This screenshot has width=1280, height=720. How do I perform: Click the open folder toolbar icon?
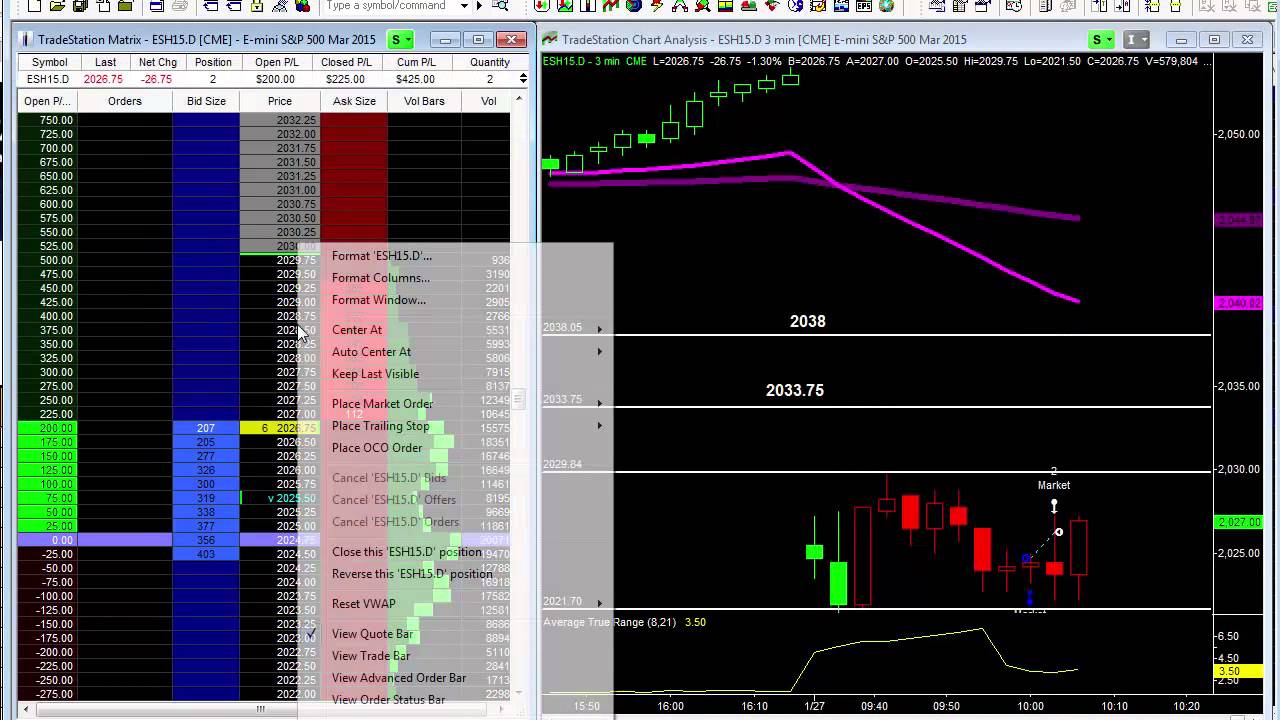tap(57, 6)
